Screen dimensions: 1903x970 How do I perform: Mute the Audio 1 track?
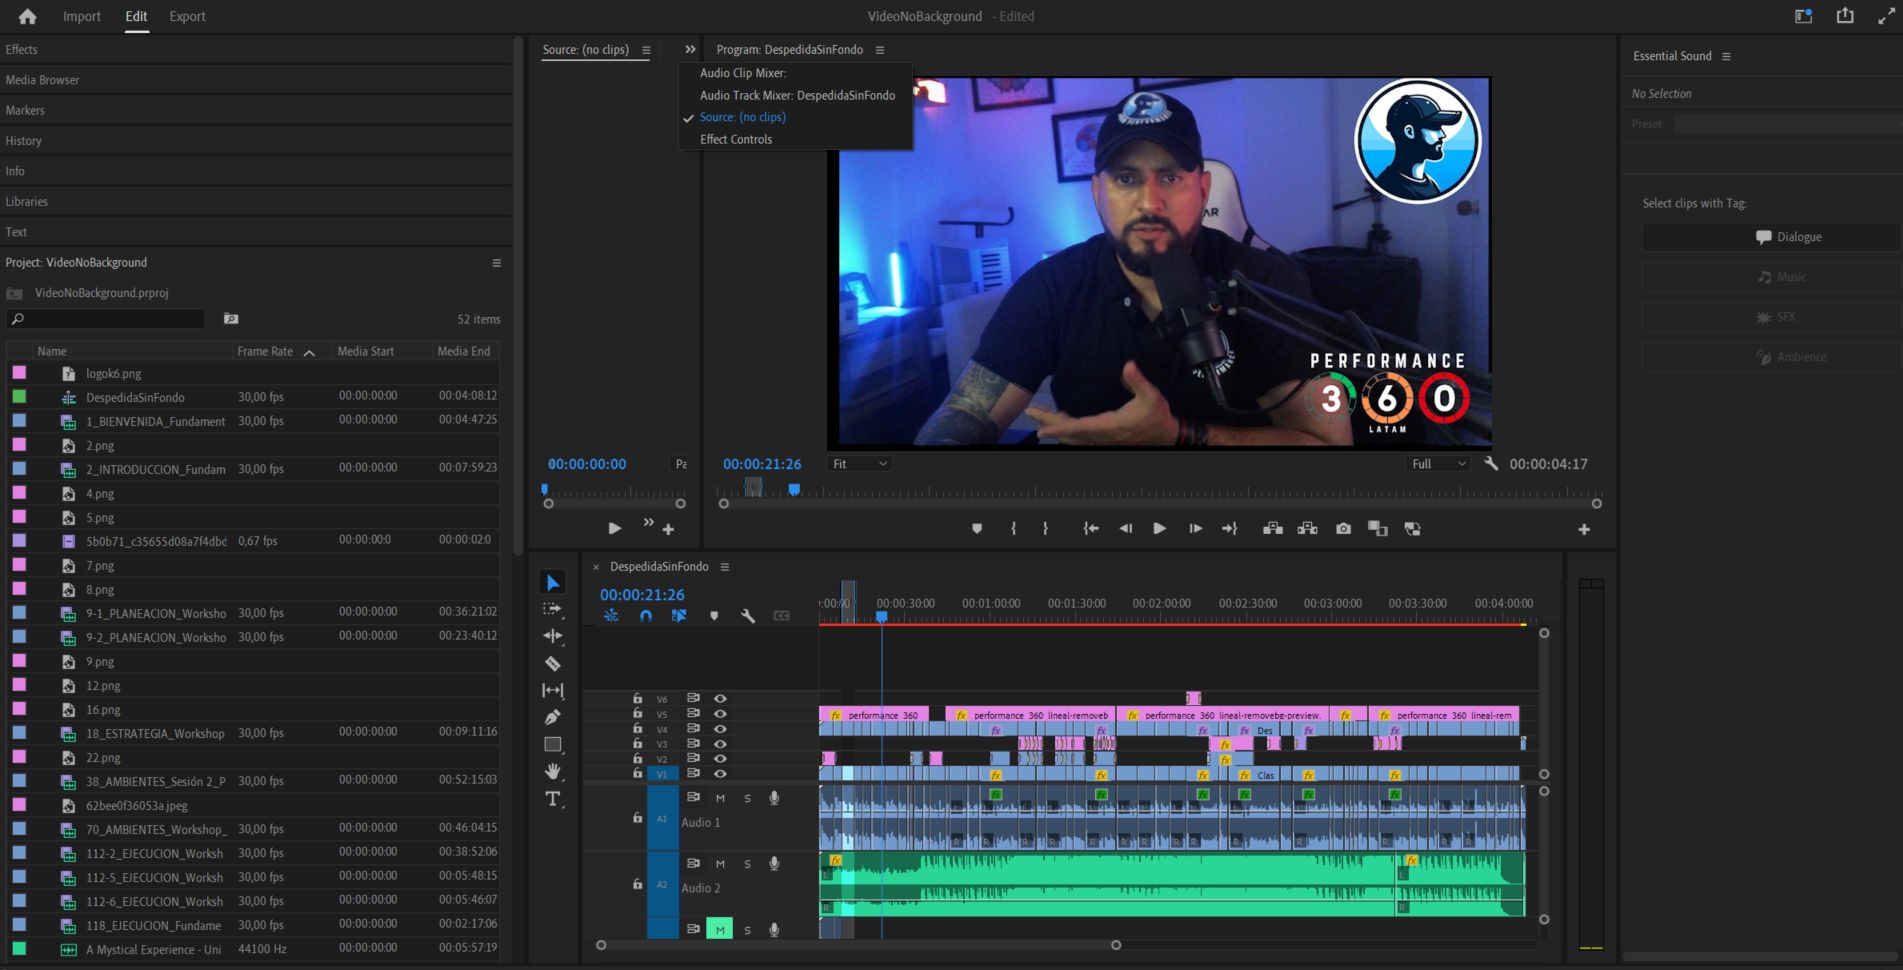720,798
